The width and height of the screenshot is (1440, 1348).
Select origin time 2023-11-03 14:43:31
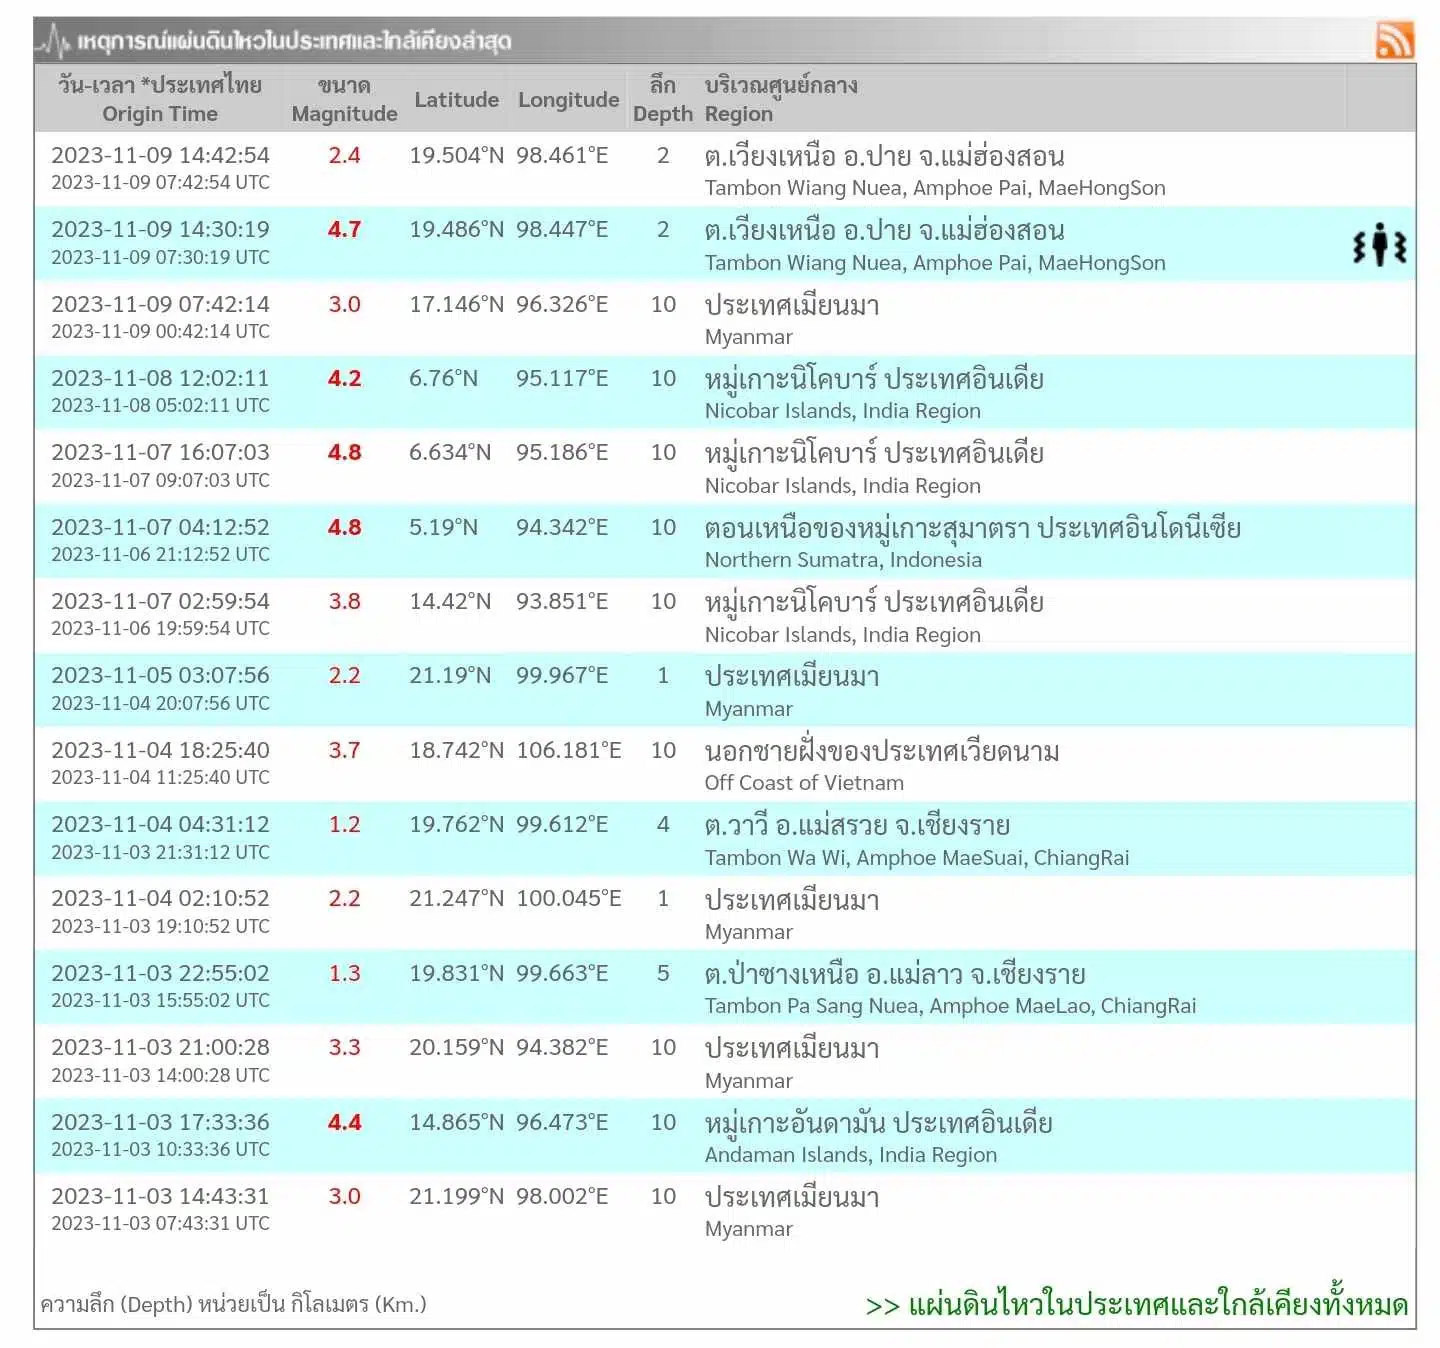tap(160, 1196)
